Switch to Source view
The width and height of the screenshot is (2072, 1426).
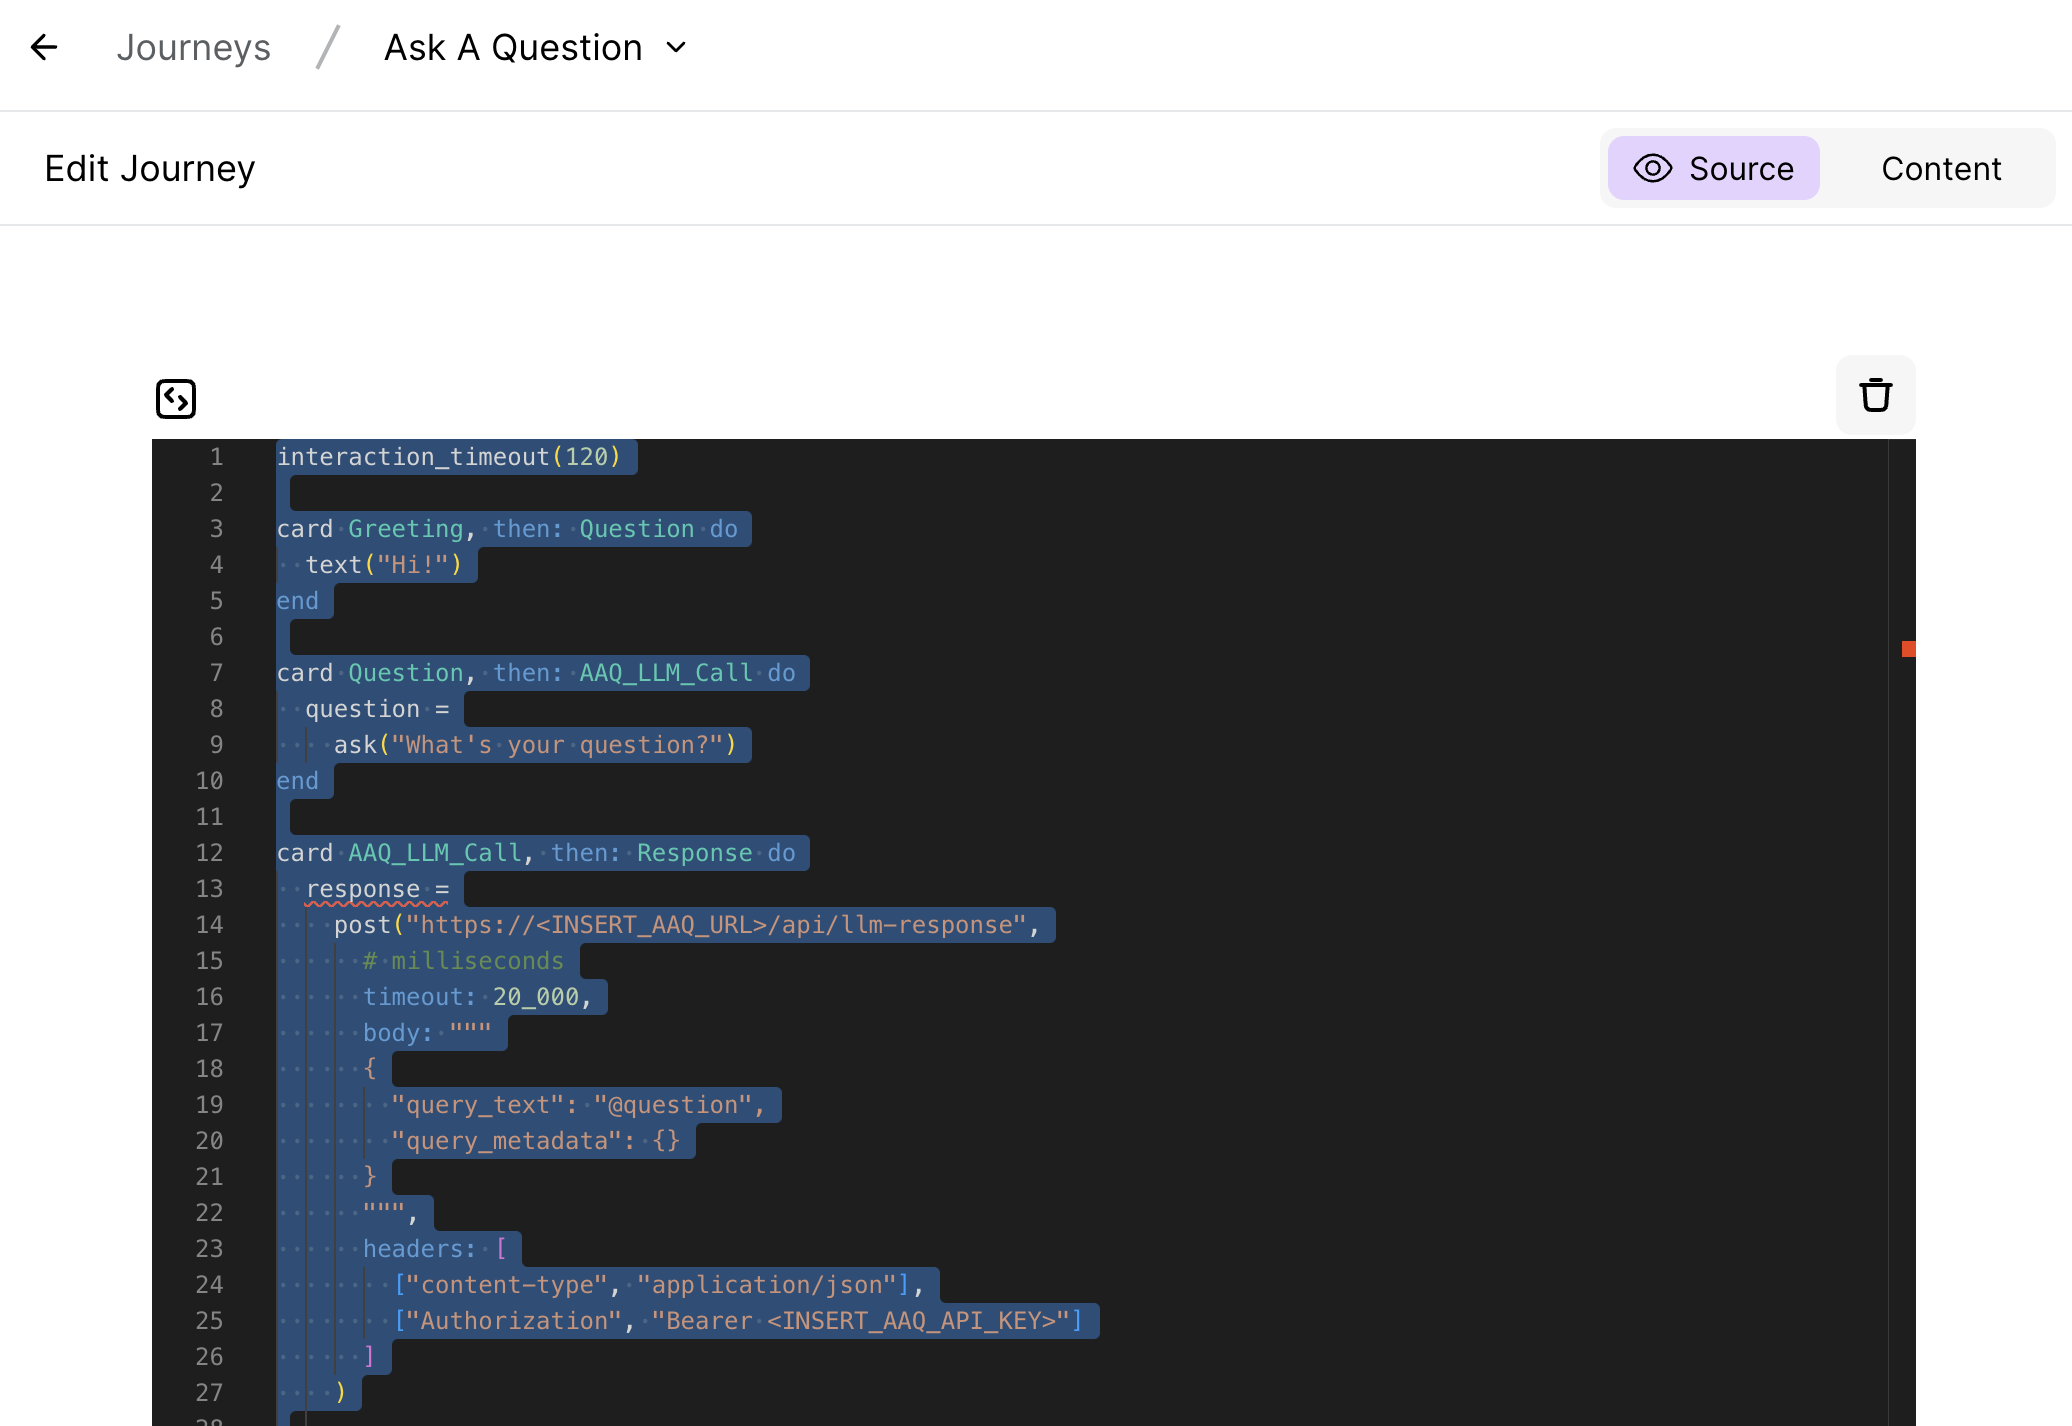1740,168
